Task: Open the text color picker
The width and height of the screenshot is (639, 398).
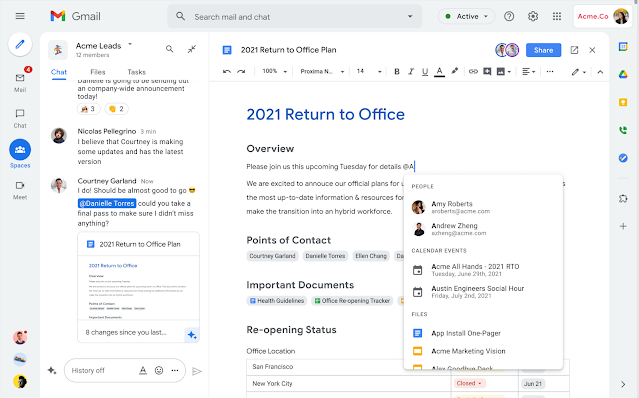Action: [439, 72]
